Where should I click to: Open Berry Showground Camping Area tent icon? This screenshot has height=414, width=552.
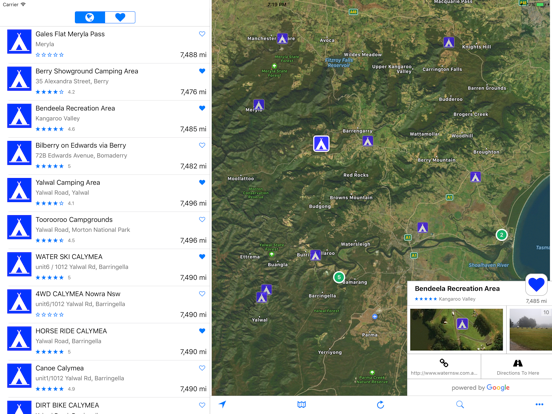point(19,79)
